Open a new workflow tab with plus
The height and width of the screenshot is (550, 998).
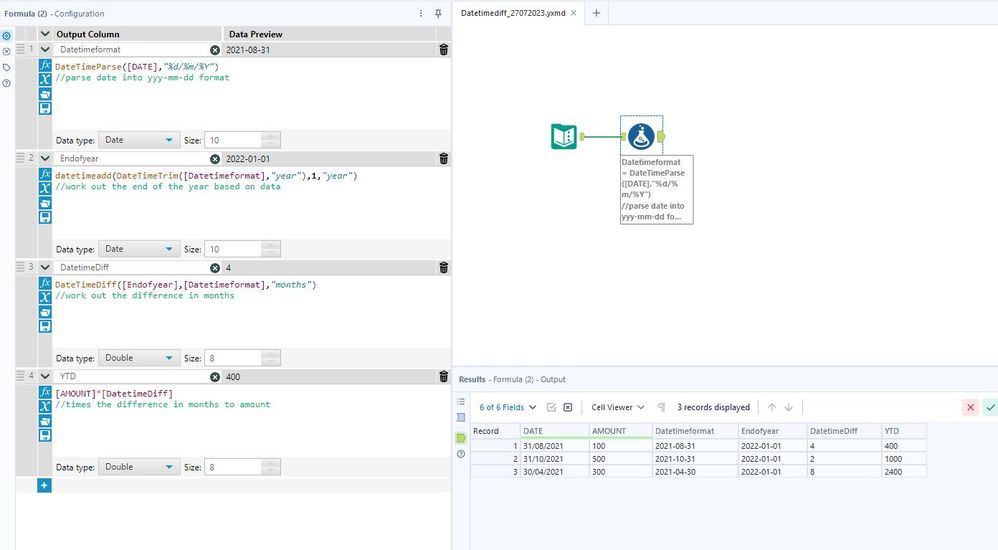(596, 13)
